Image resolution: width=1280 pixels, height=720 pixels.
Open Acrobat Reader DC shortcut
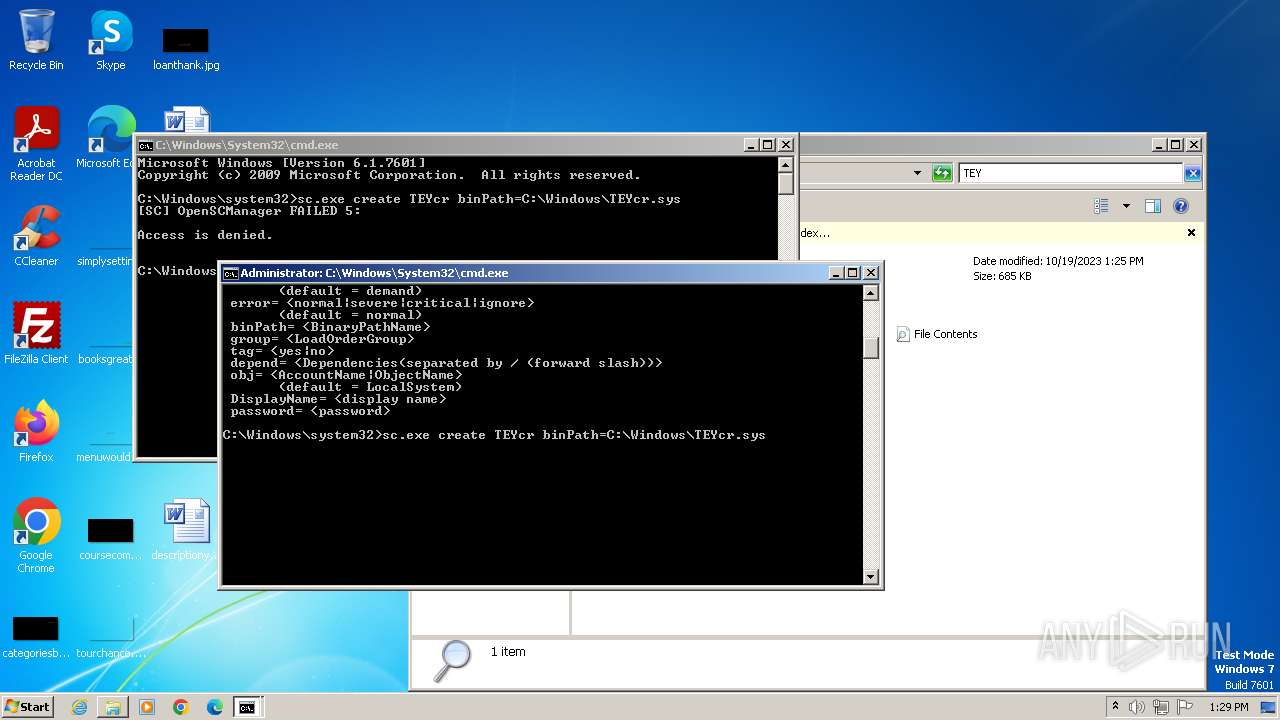(x=36, y=143)
